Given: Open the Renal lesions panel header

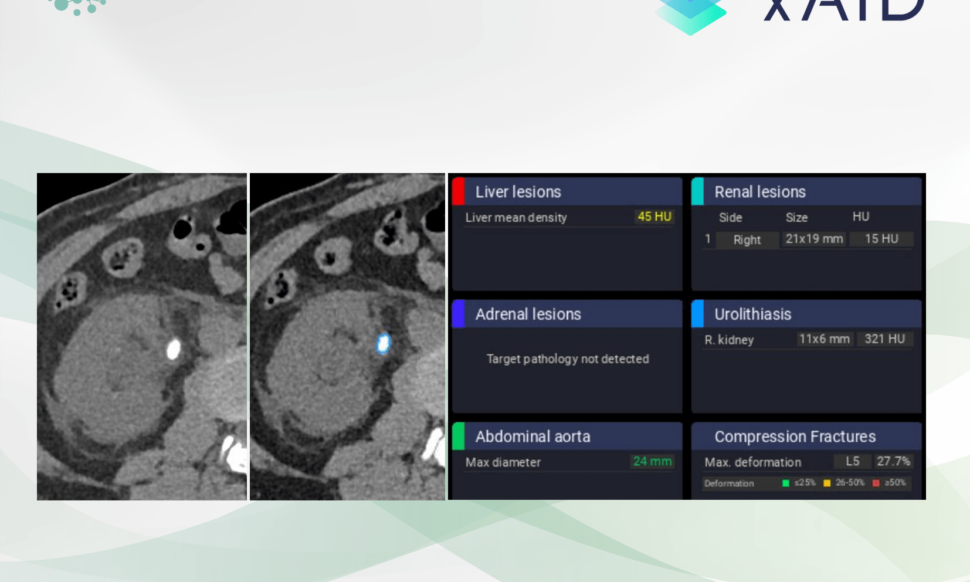Looking at the screenshot, I should click(807, 191).
